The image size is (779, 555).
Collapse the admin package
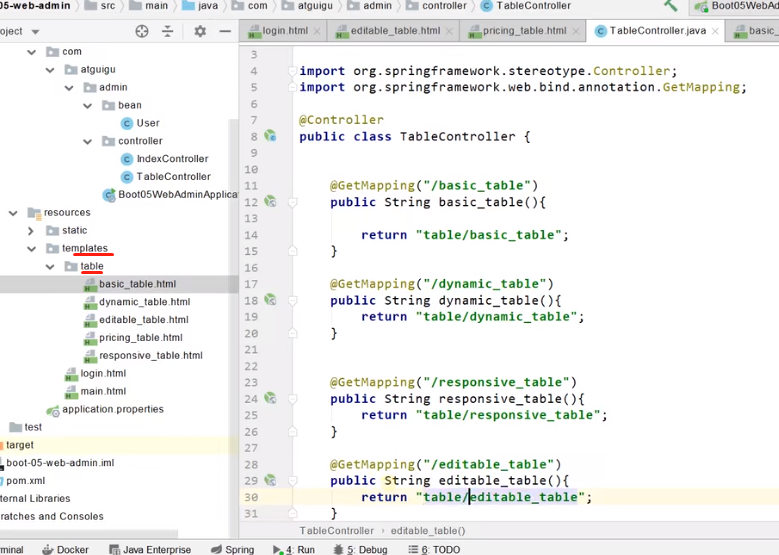click(69, 87)
